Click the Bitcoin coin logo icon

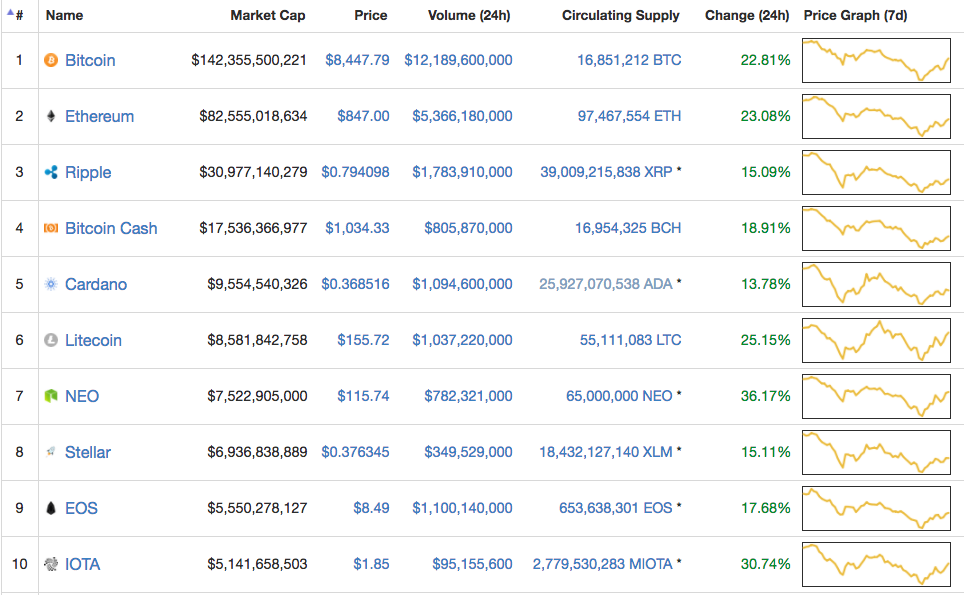51,61
